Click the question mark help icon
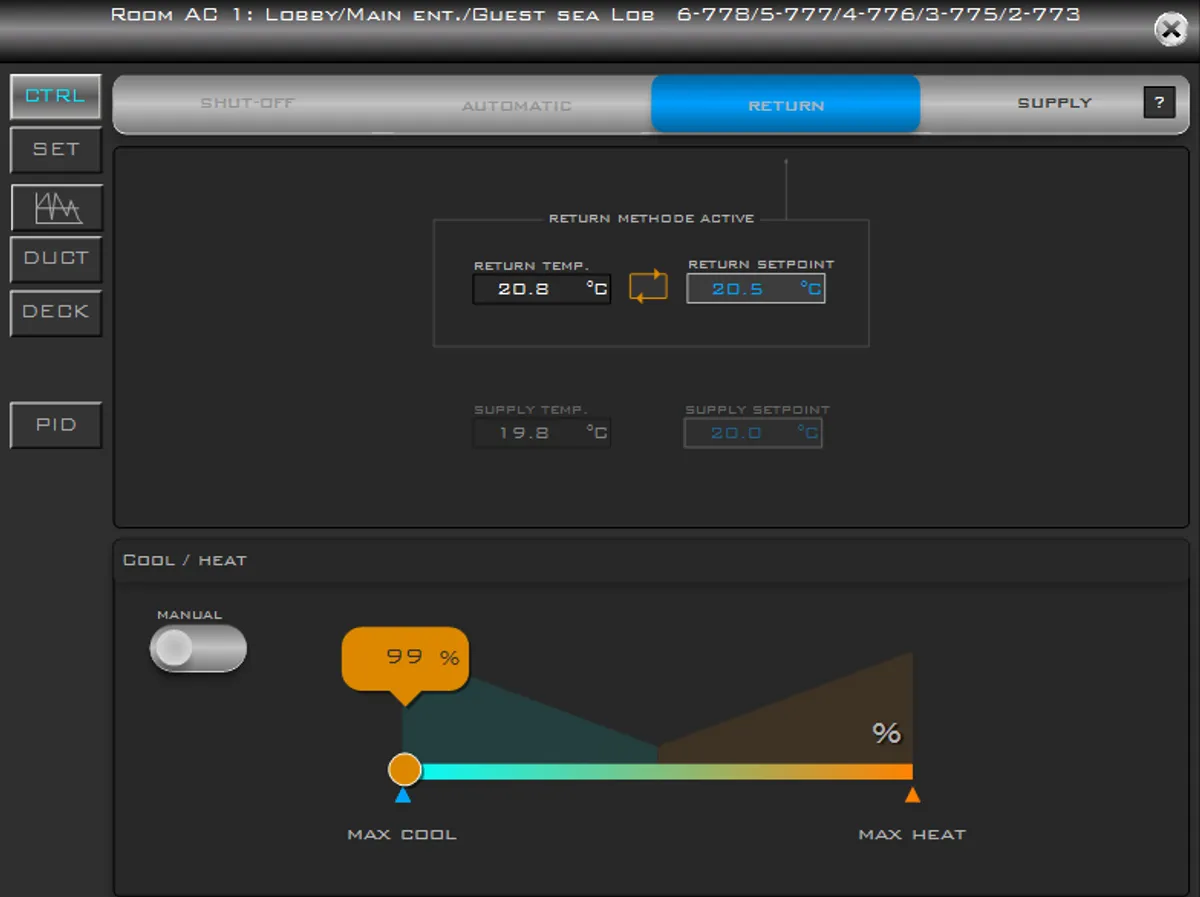 coord(1159,102)
